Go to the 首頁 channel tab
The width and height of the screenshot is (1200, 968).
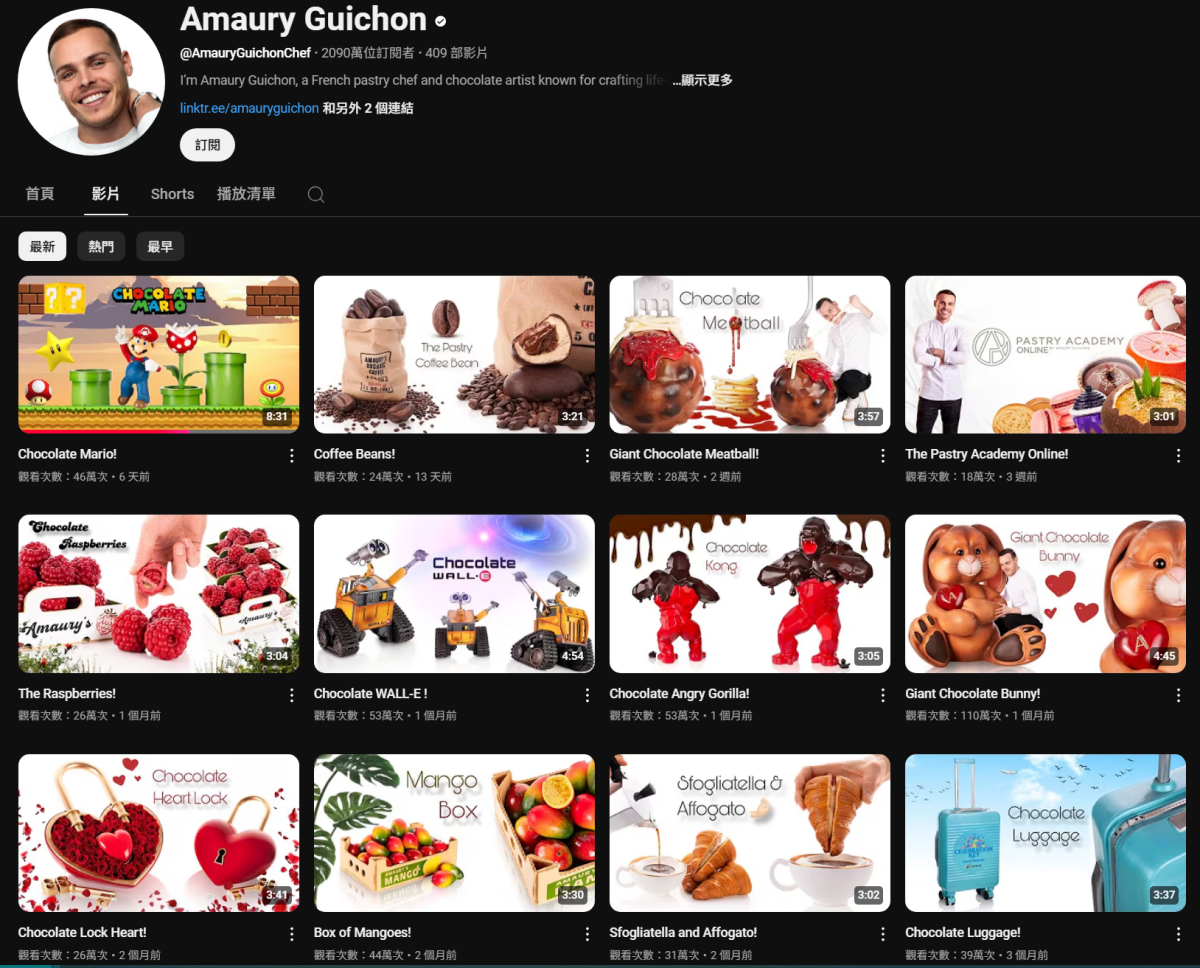pyautogui.click(x=40, y=194)
